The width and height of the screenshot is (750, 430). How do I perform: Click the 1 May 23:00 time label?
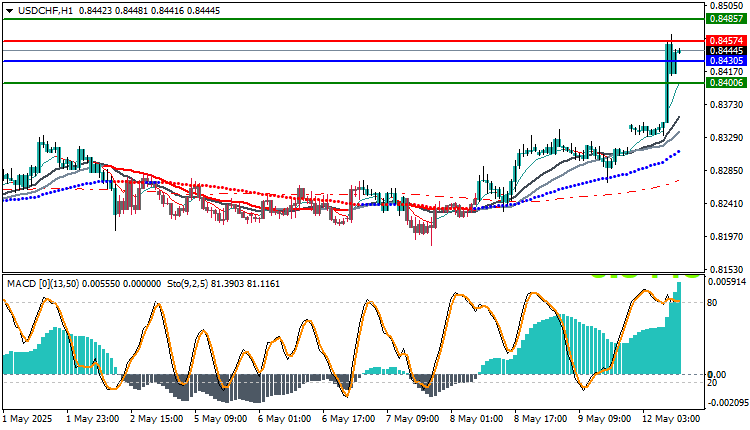coord(92,419)
